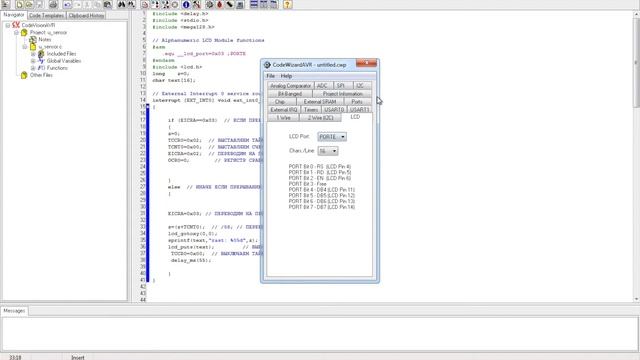Open the Project Information tab
Screen dimensions: 640x360
342,94
